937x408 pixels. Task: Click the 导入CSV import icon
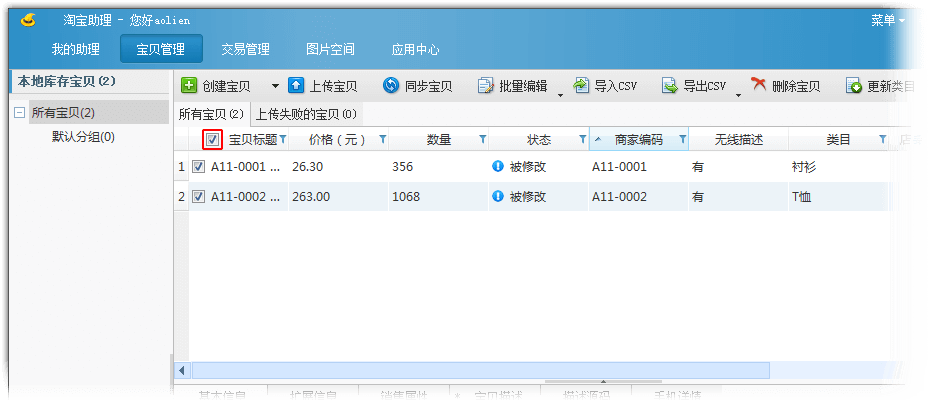pos(581,85)
